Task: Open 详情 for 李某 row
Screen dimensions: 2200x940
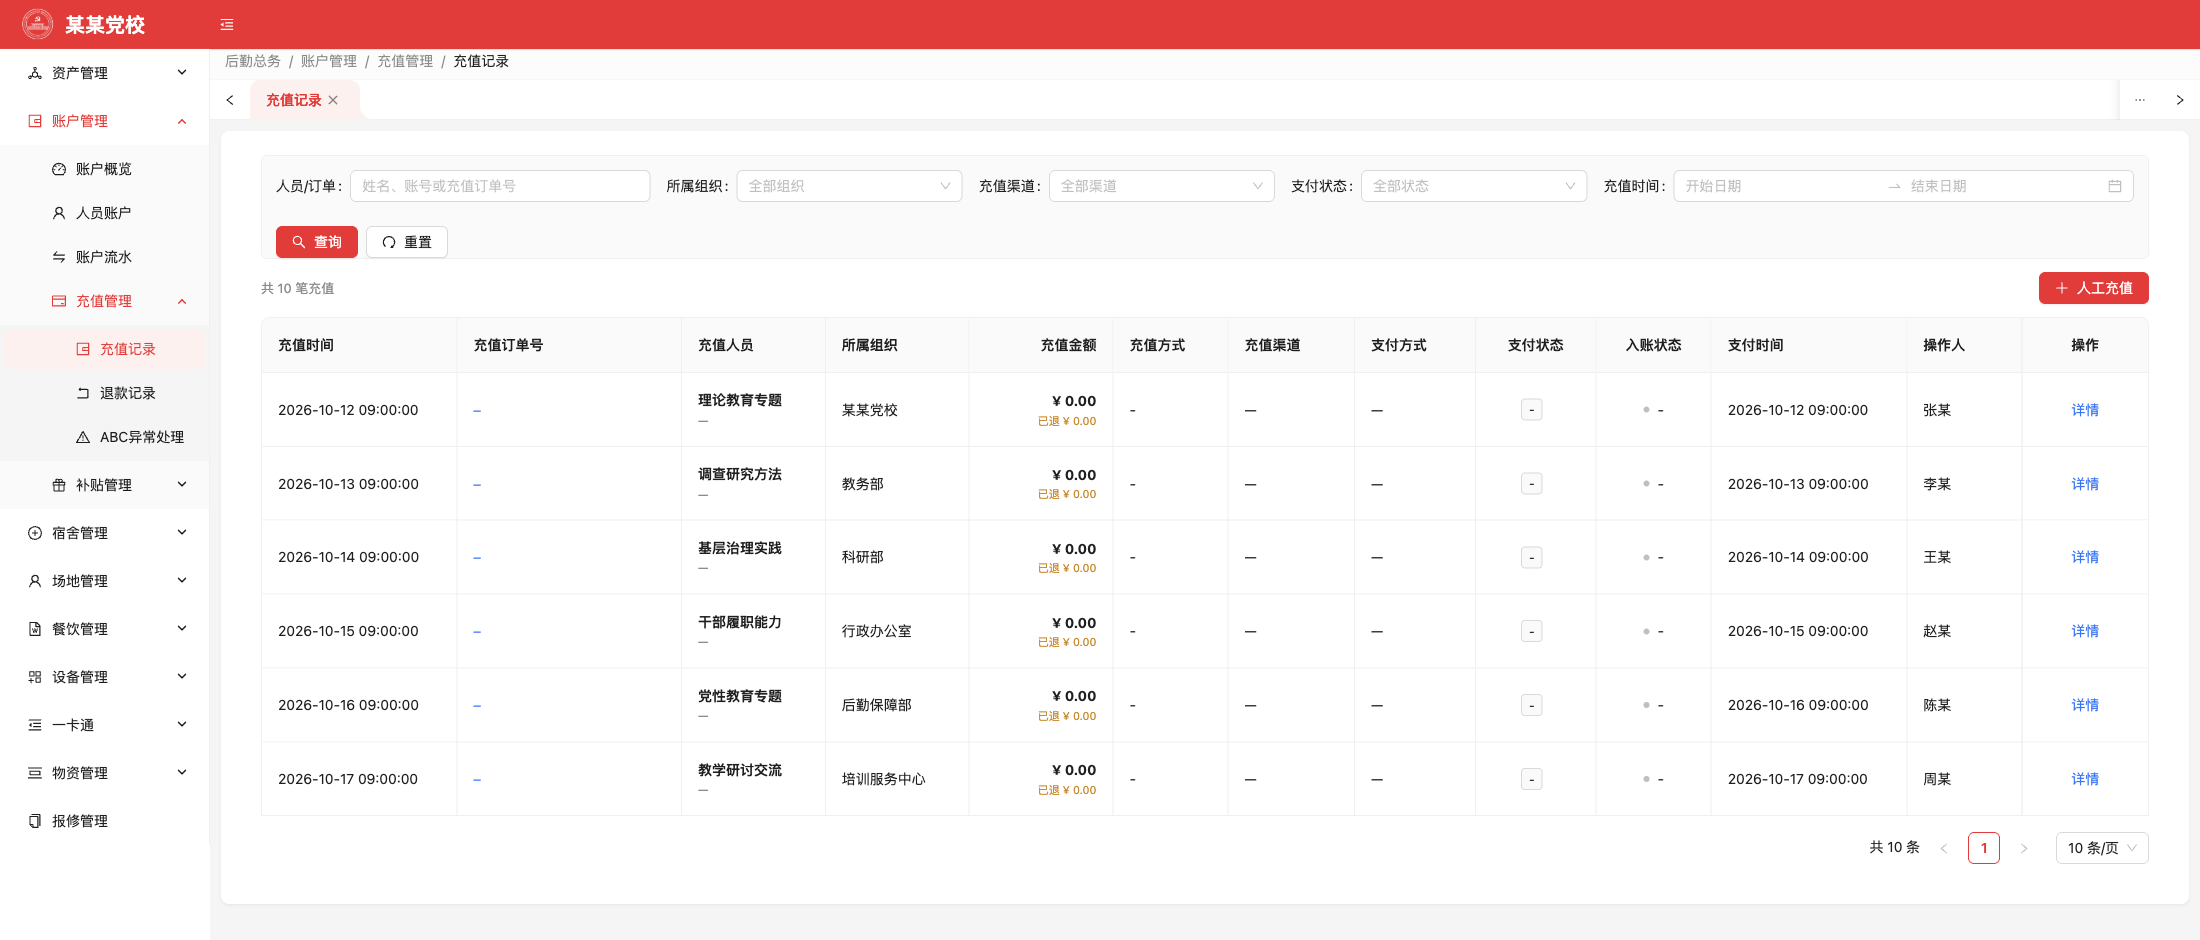Action: tap(2085, 484)
